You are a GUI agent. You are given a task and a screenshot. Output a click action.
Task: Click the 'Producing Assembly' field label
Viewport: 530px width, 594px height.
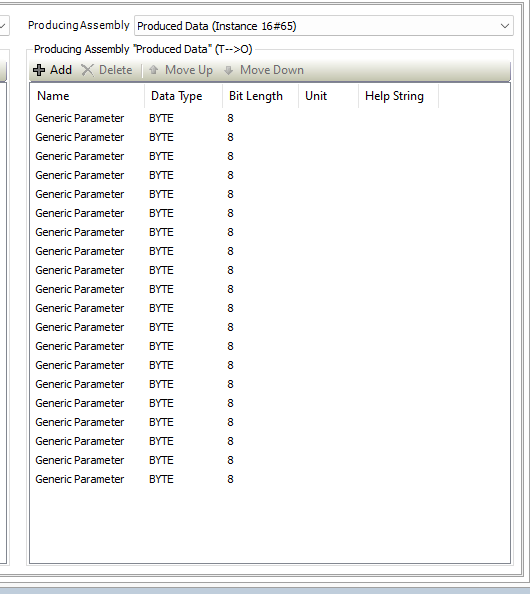point(79,25)
